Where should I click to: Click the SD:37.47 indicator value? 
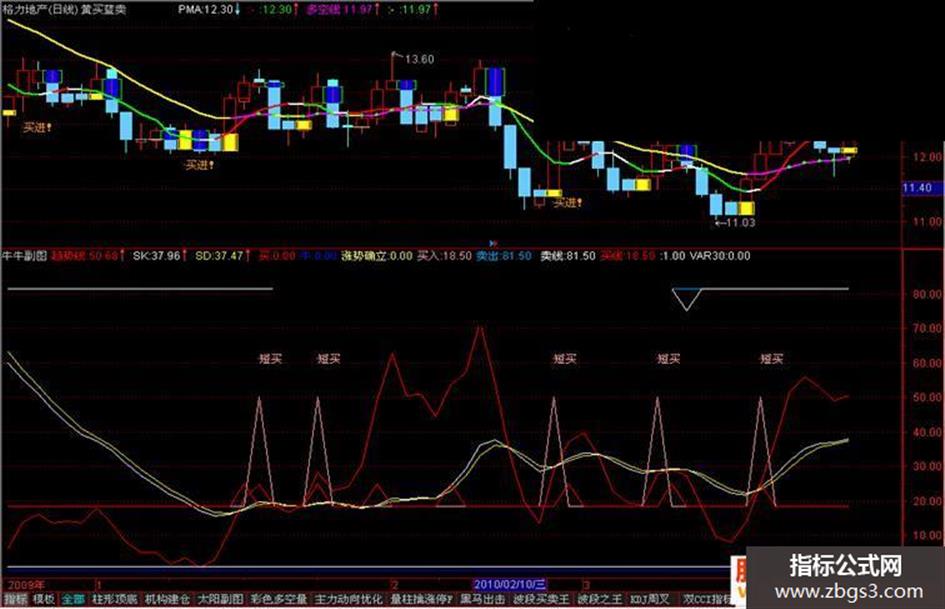coord(219,256)
